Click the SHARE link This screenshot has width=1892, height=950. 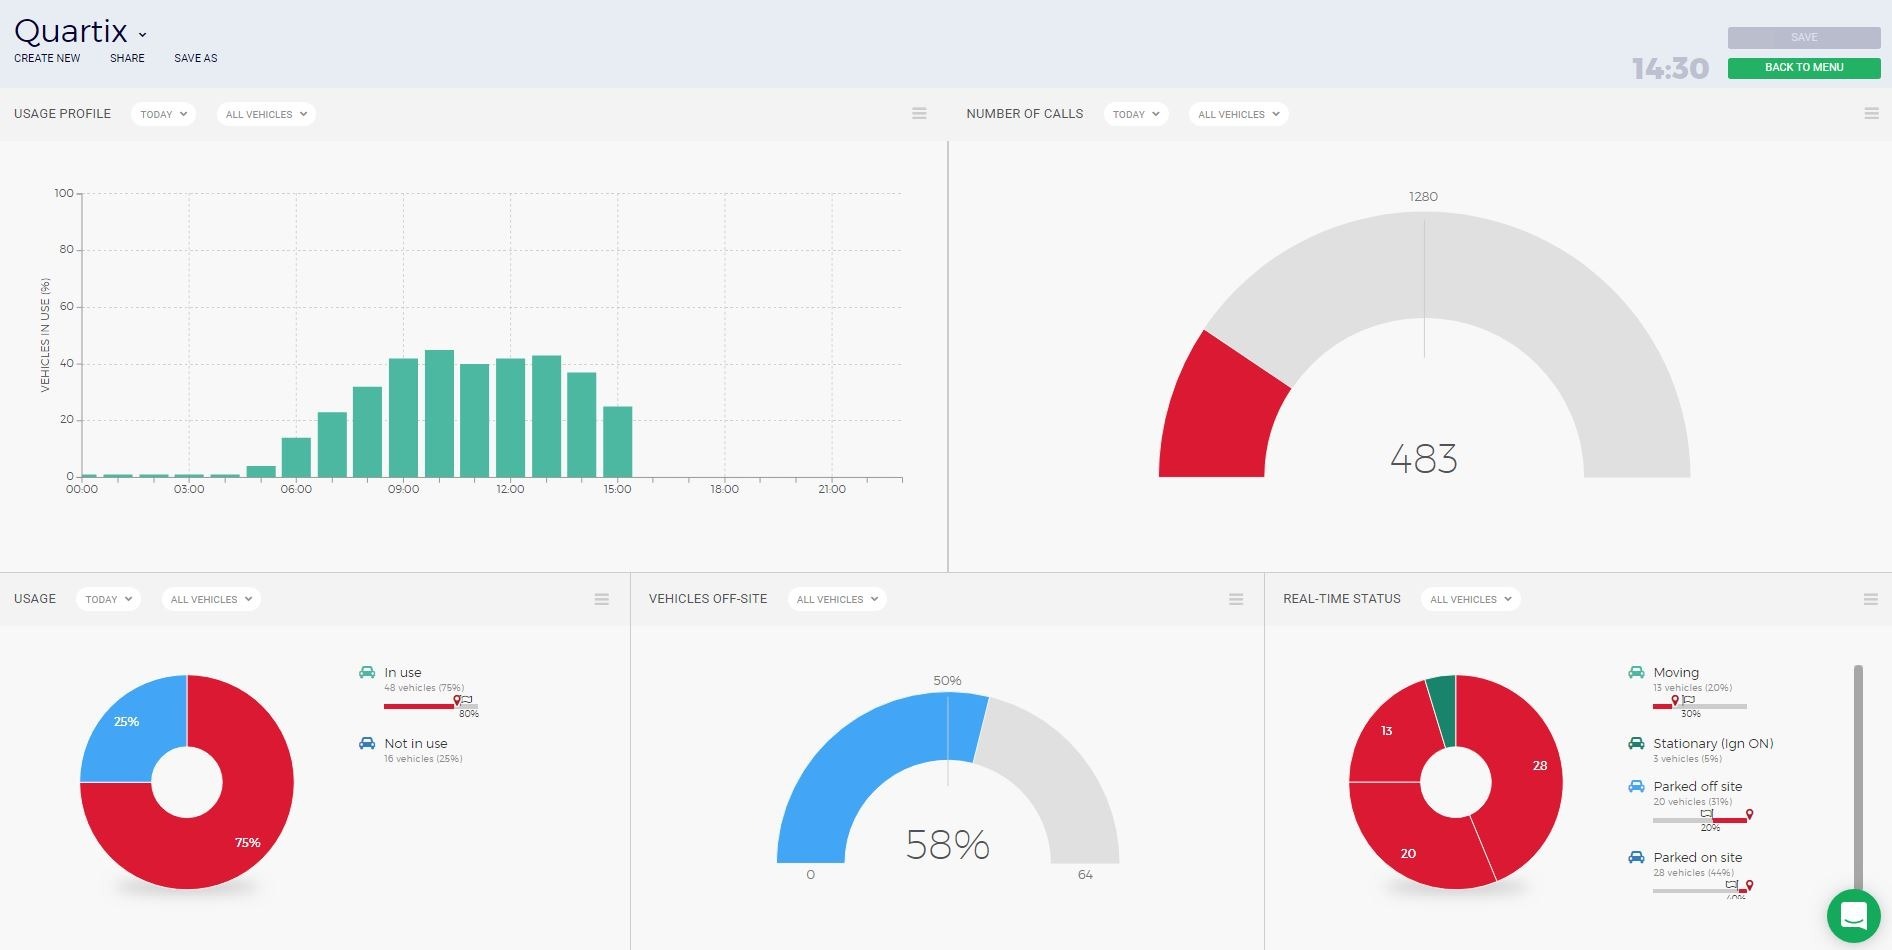[x=127, y=58]
